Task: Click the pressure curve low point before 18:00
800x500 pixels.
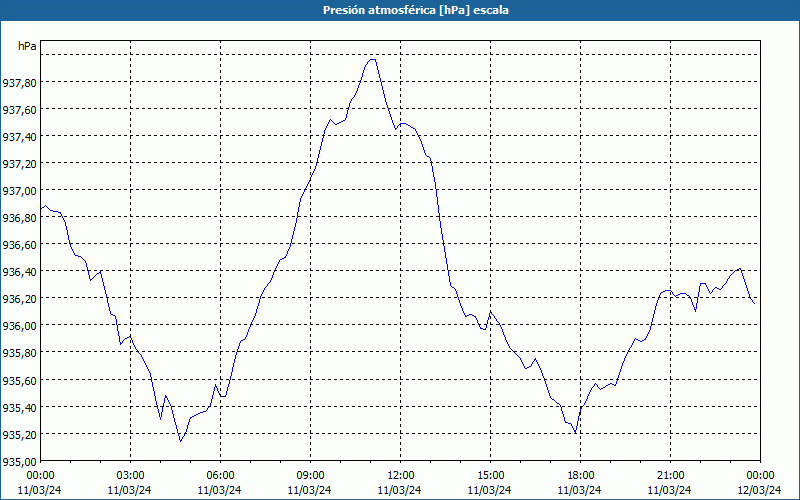Action: click(575, 433)
